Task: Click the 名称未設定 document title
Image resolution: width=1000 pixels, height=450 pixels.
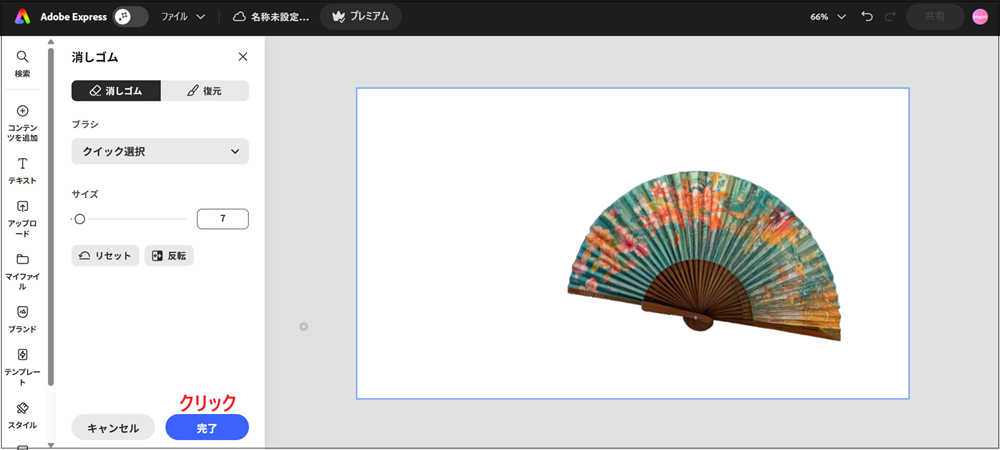Action: pyautogui.click(x=279, y=17)
